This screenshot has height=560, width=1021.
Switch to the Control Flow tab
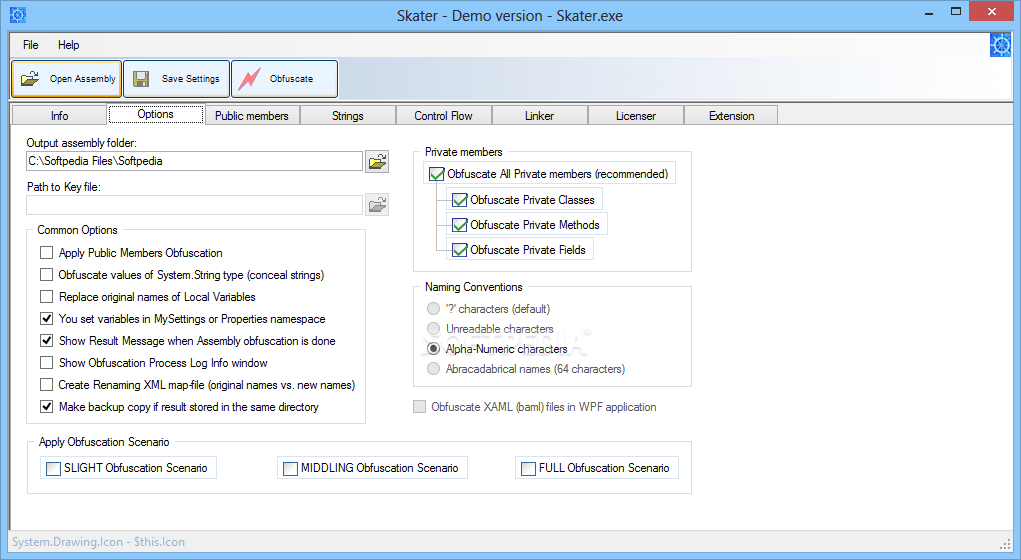[443, 115]
